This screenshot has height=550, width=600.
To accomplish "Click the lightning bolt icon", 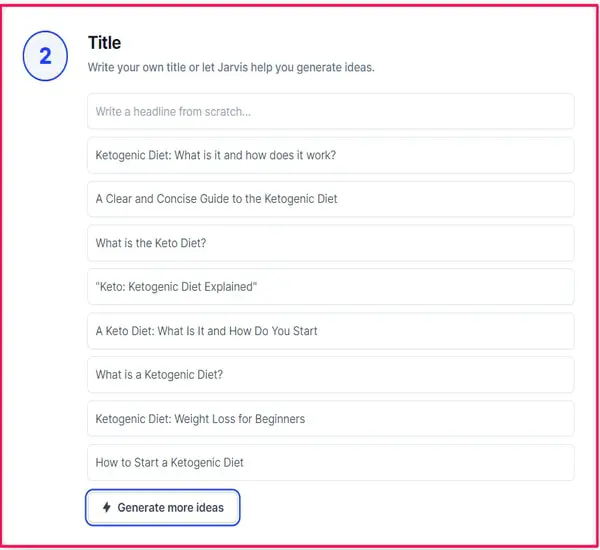I will tap(107, 508).
